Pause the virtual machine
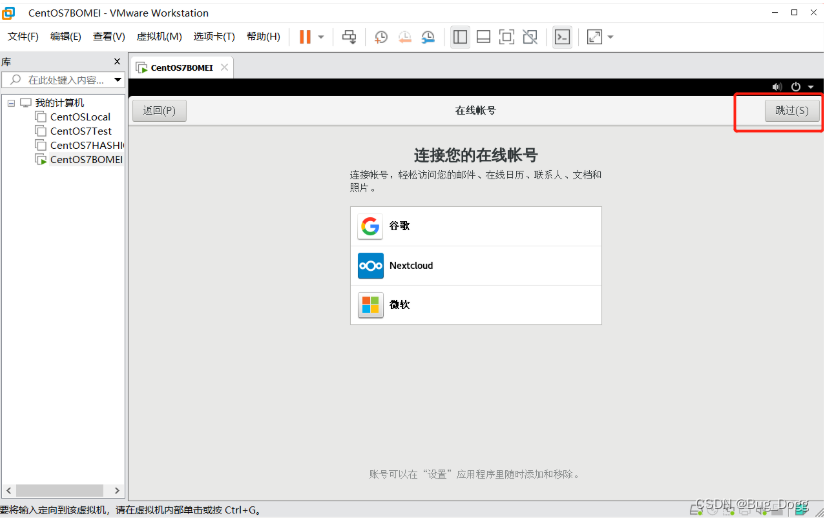Image resolution: width=824 pixels, height=521 pixels. point(305,37)
